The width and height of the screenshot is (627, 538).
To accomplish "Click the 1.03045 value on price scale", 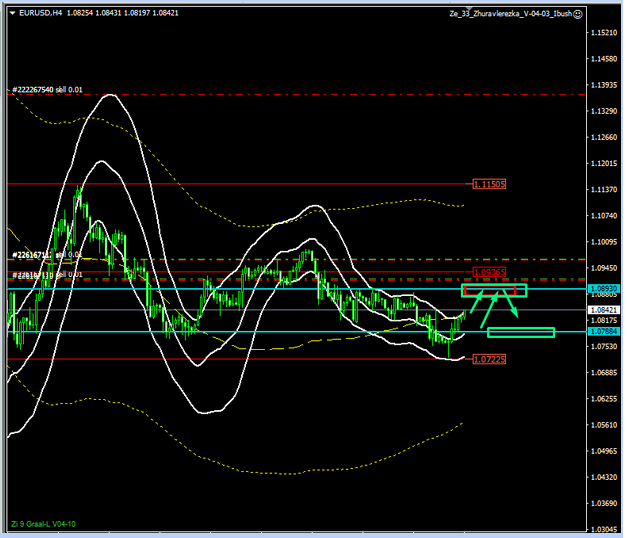I will pos(602,530).
